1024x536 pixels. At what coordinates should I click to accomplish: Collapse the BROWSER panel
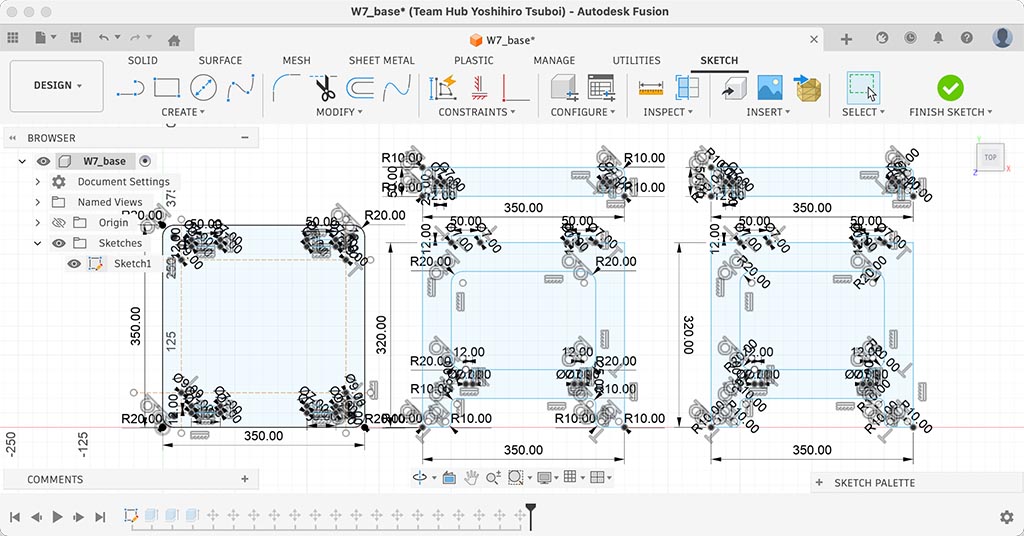point(12,138)
